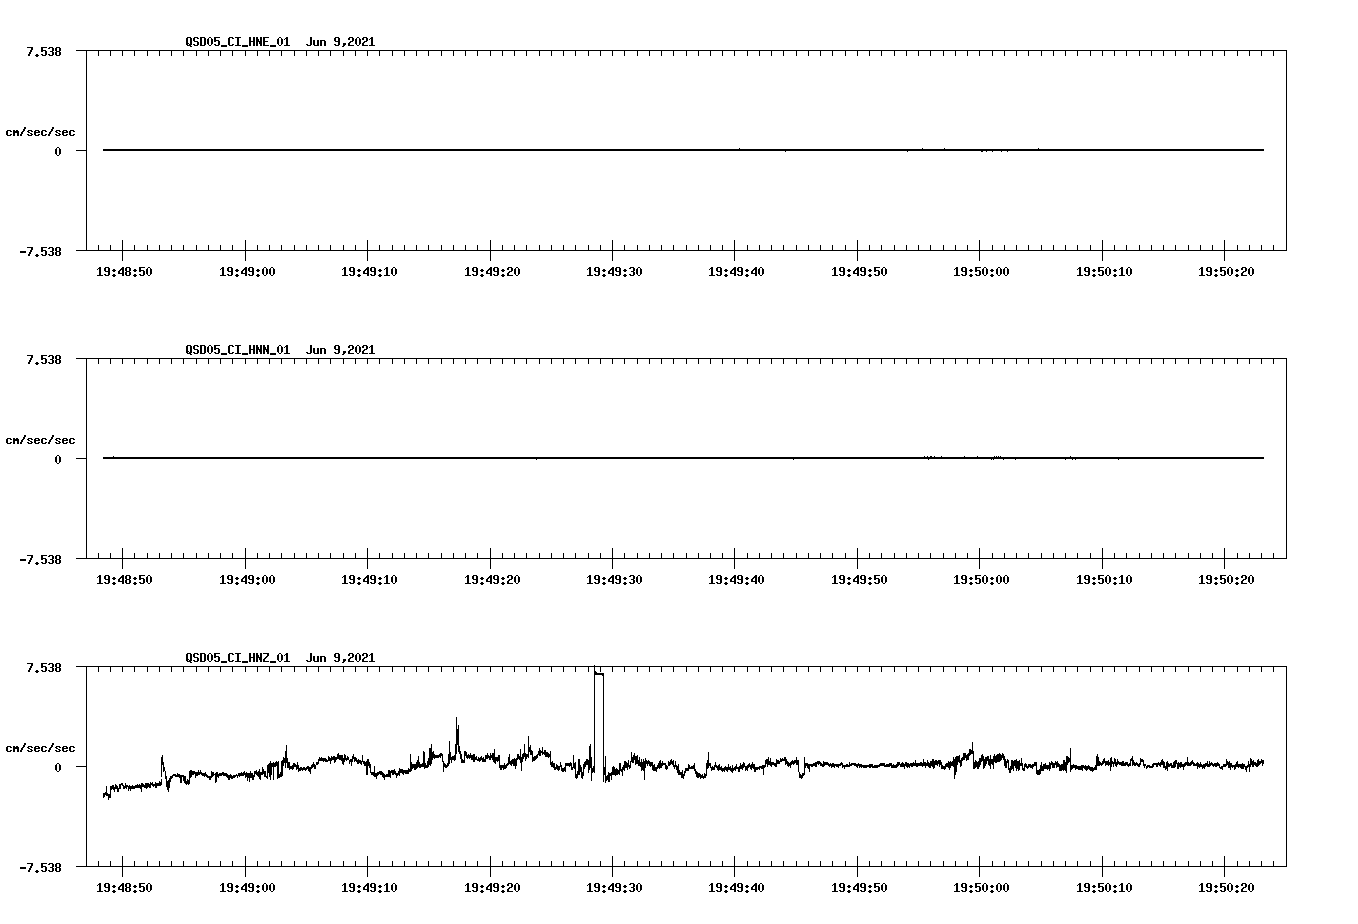Click the 0 axis value on HNN plot
1358x924 pixels.
pyautogui.click(x=58, y=460)
